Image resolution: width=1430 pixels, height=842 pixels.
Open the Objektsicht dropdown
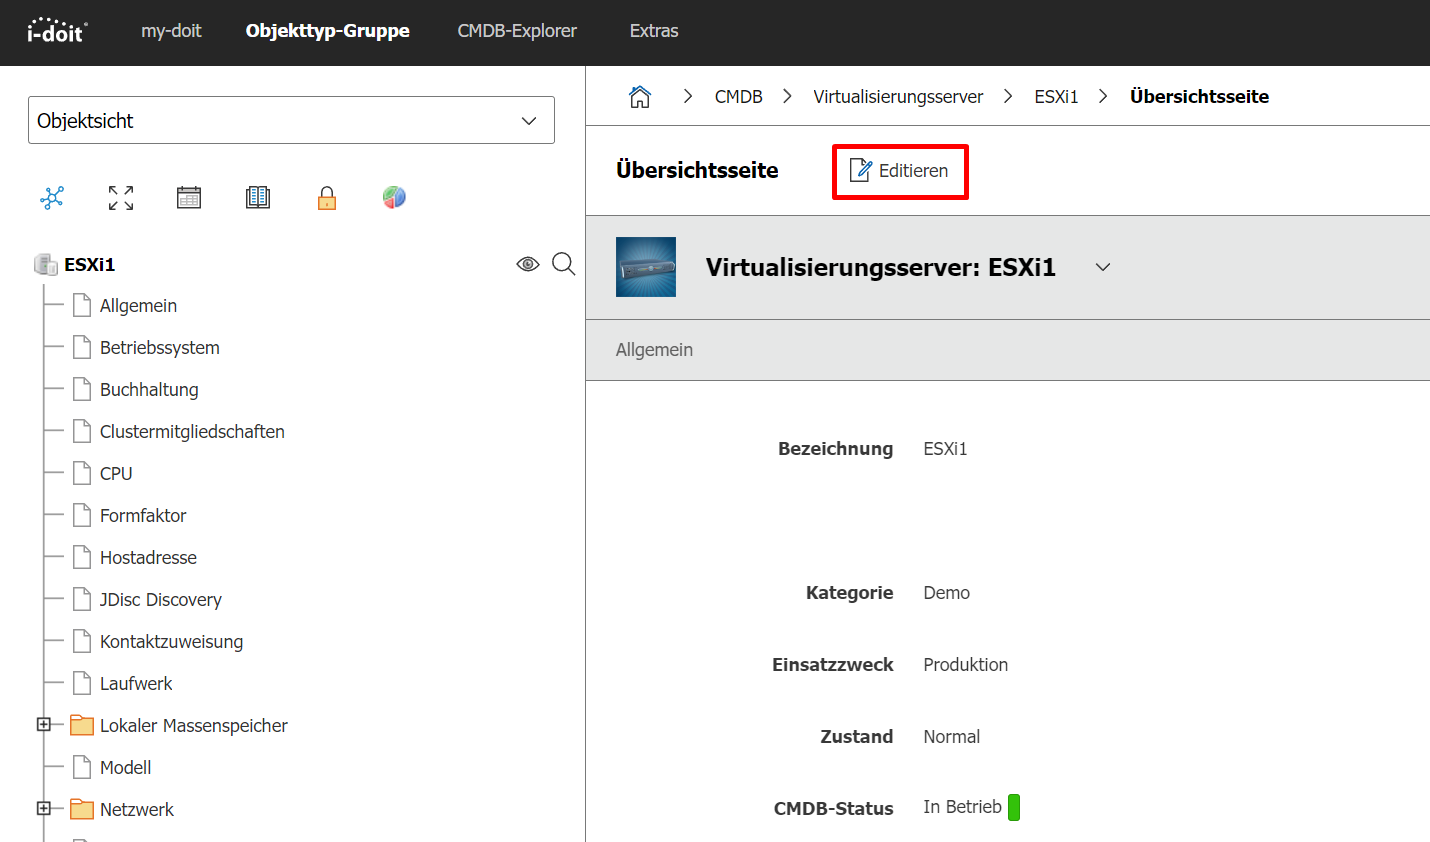(291, 120)
